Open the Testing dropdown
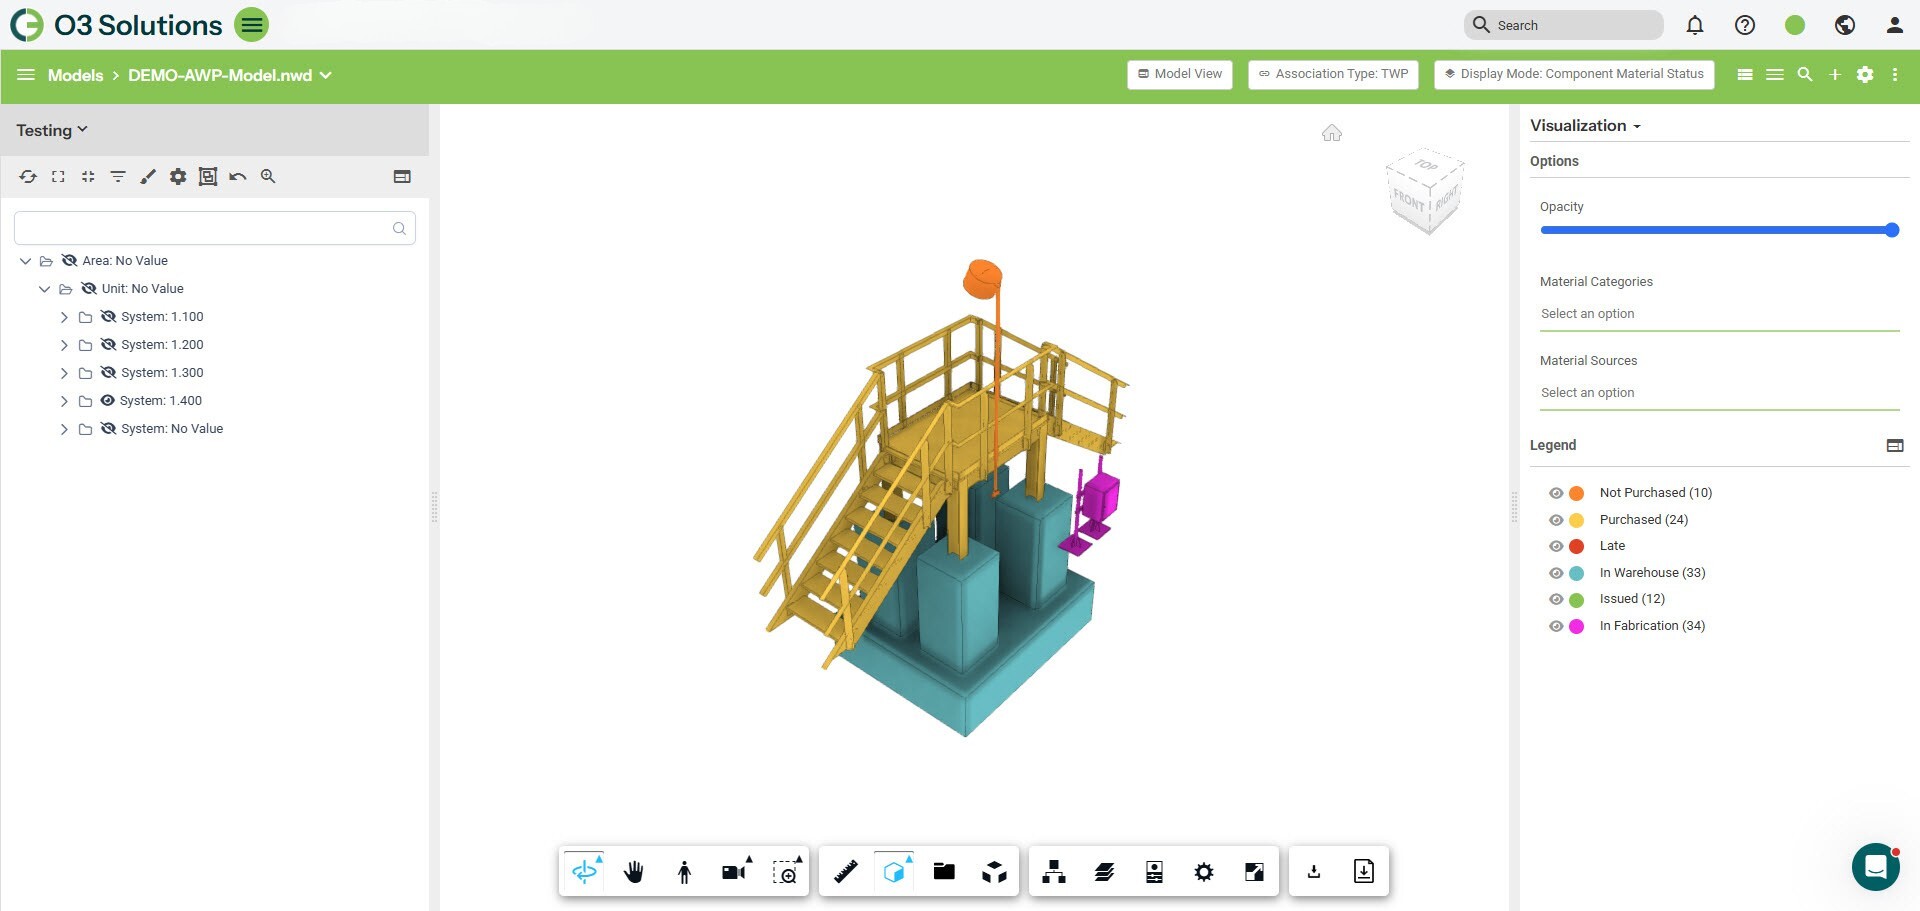The image size is (1920, 911). pos(52,130)
